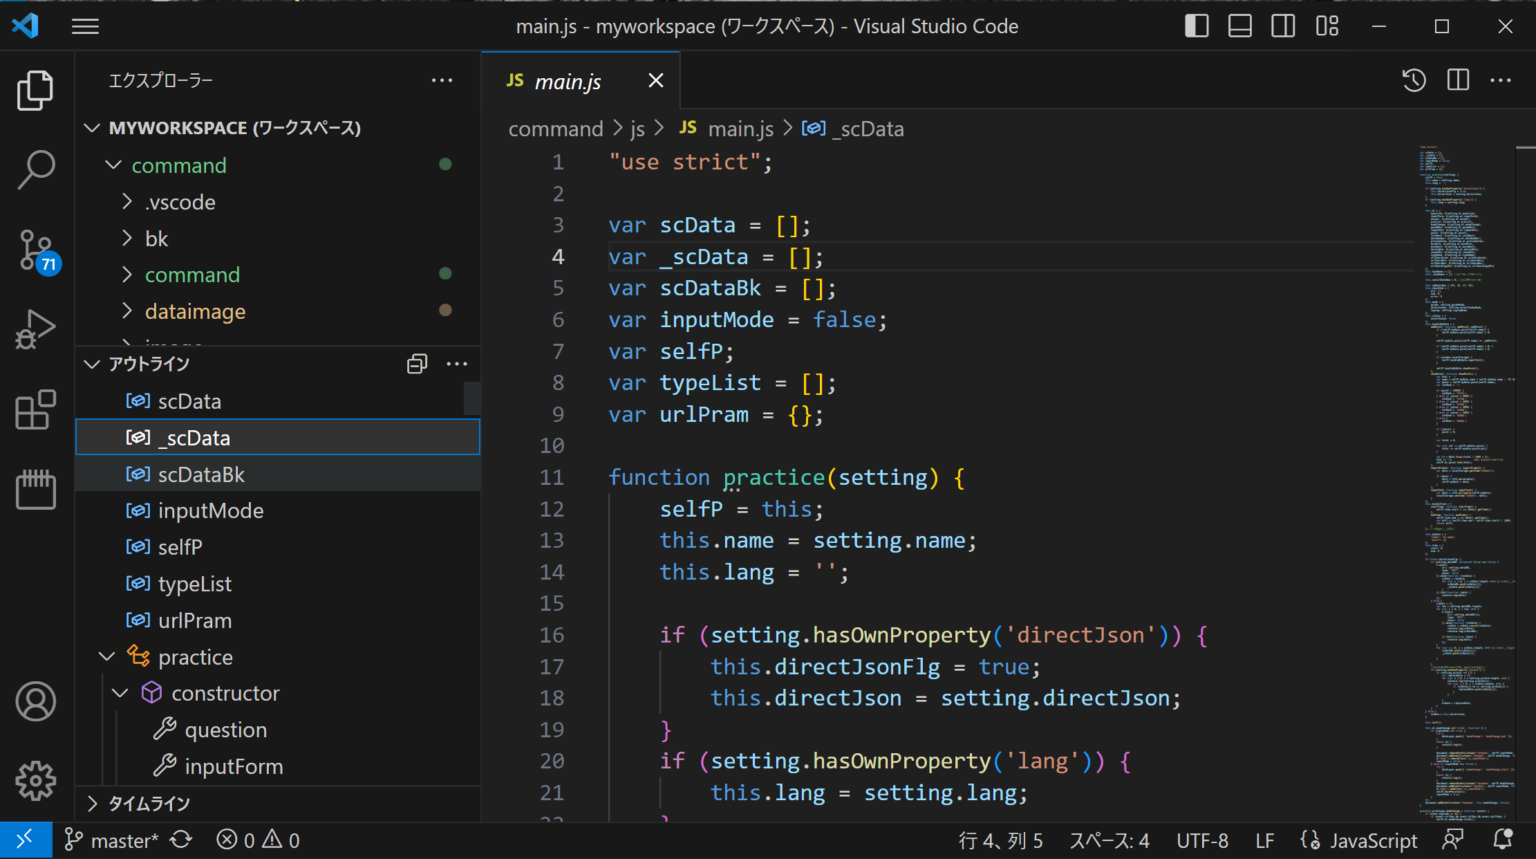Click the remote connection icon in status bar
Image resolution: width=1536 pixels, height=859 pixels.
tap(26, 840)
